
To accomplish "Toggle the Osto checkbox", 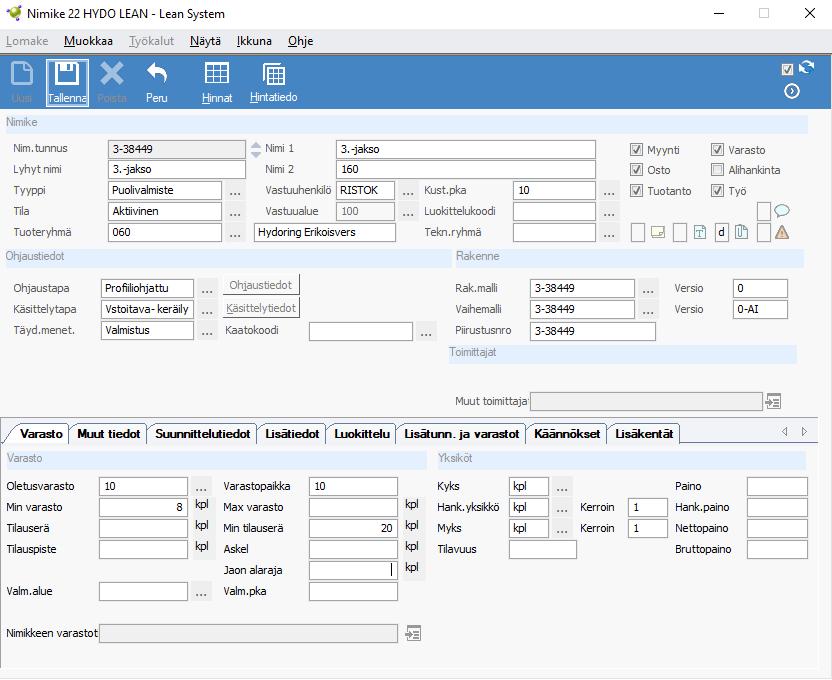I will (636, 170).
